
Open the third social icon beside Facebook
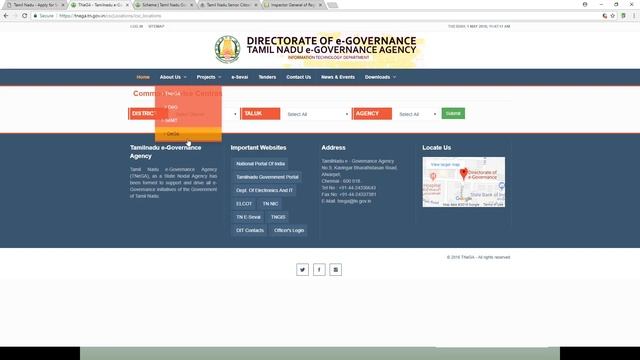coord(336,269)
